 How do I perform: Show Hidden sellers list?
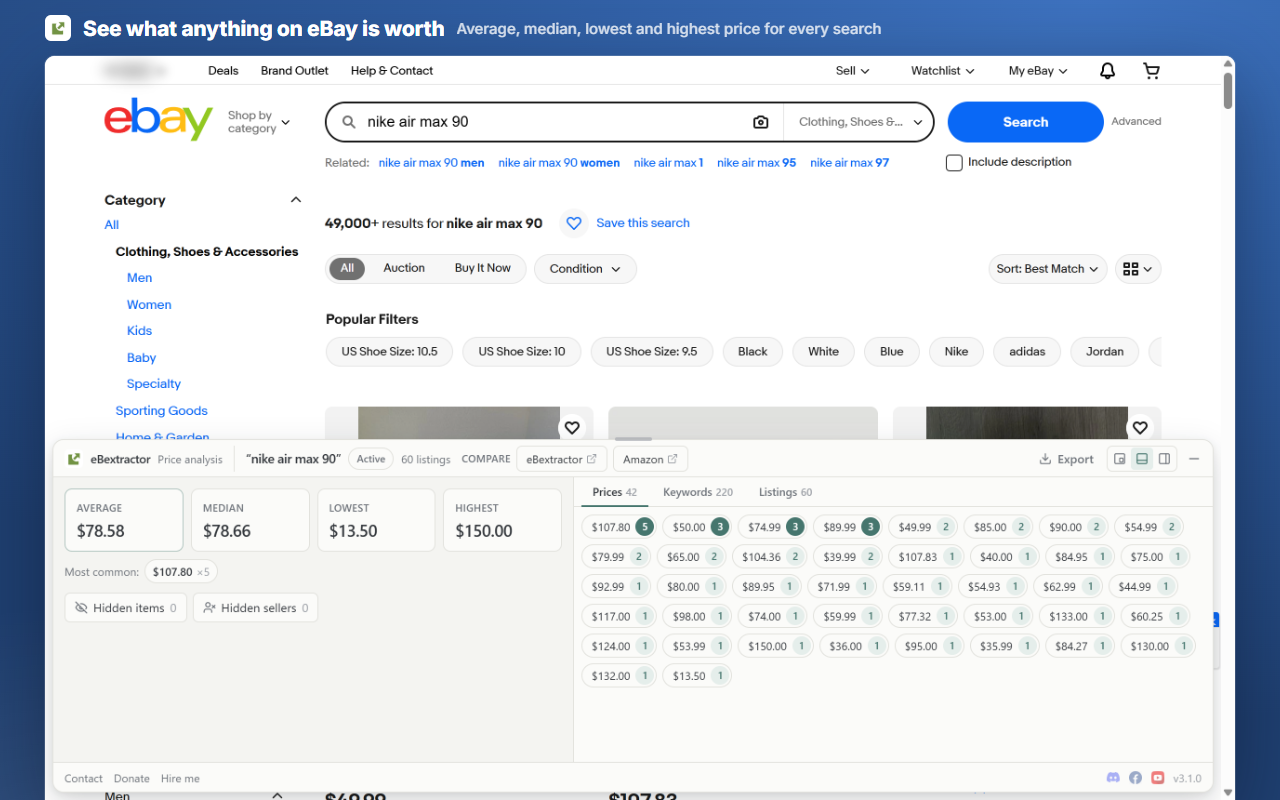point(255,608)
